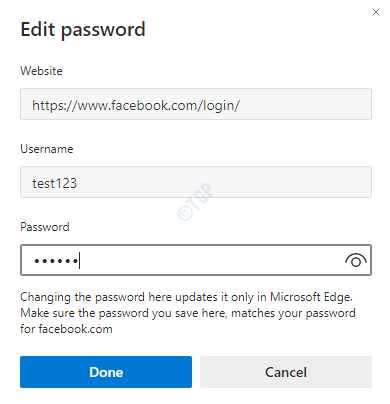Click the TGP watermark

coord(196,201)
